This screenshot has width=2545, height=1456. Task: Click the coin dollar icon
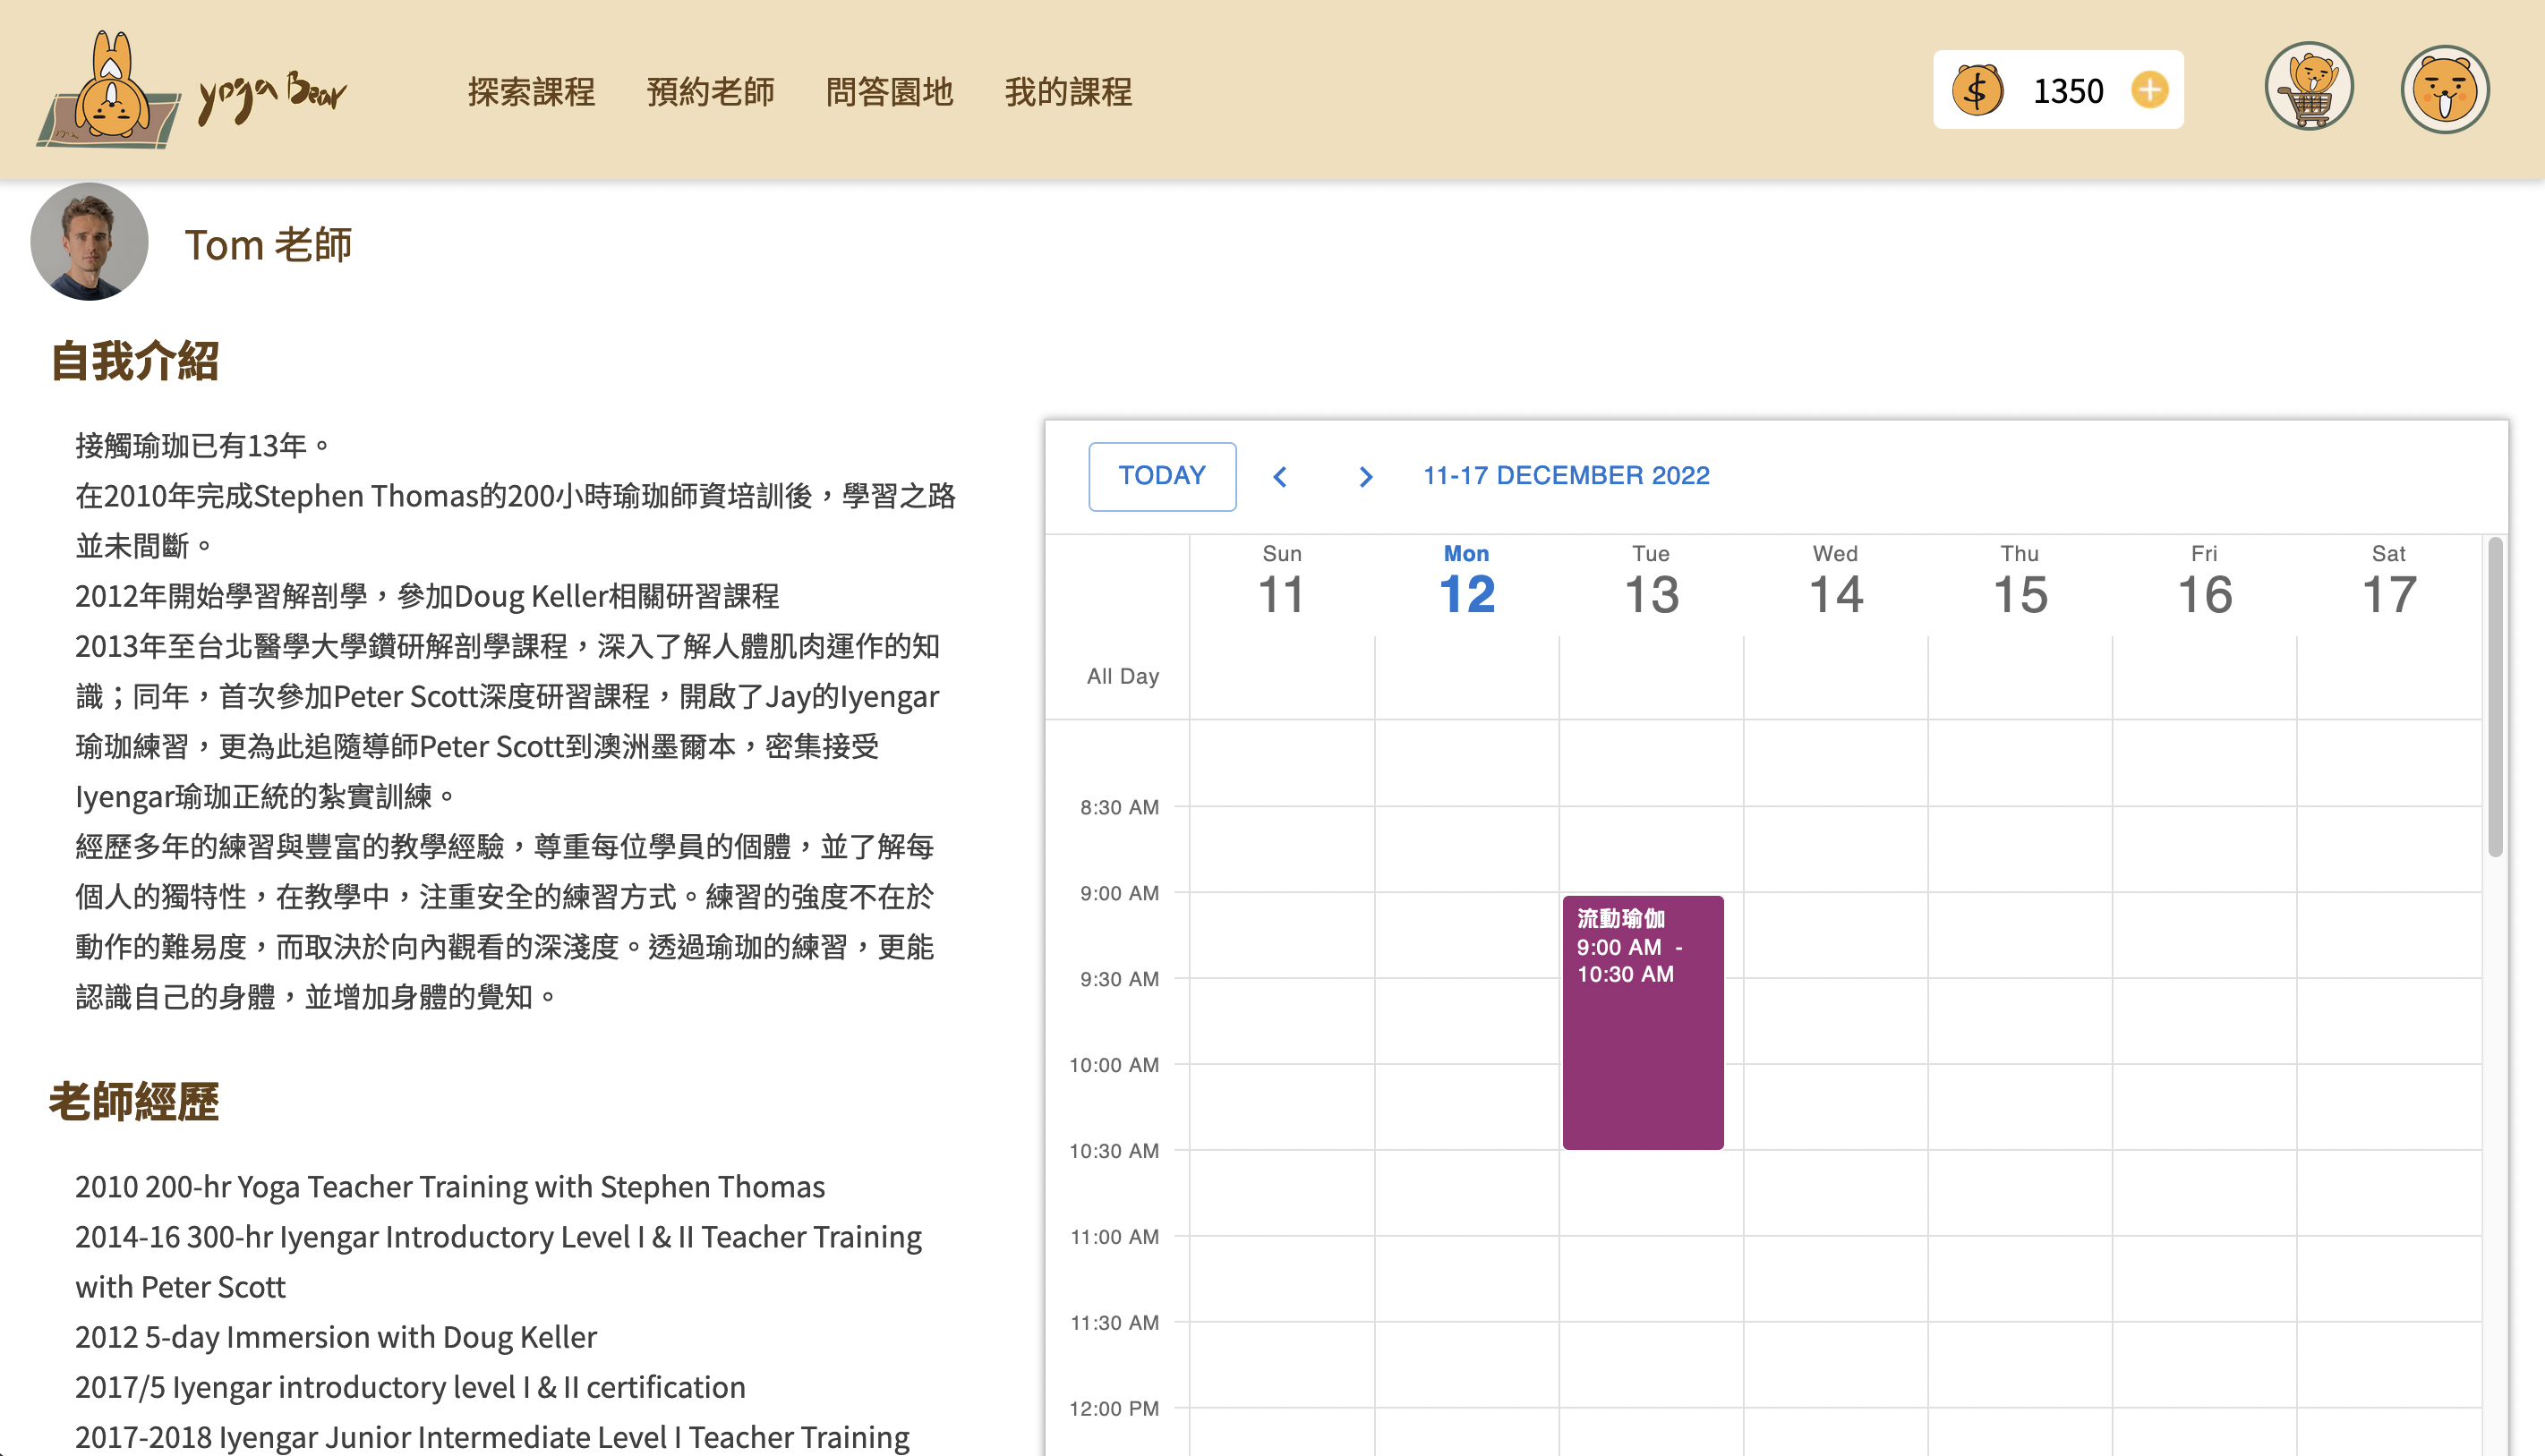(1977, 90)
